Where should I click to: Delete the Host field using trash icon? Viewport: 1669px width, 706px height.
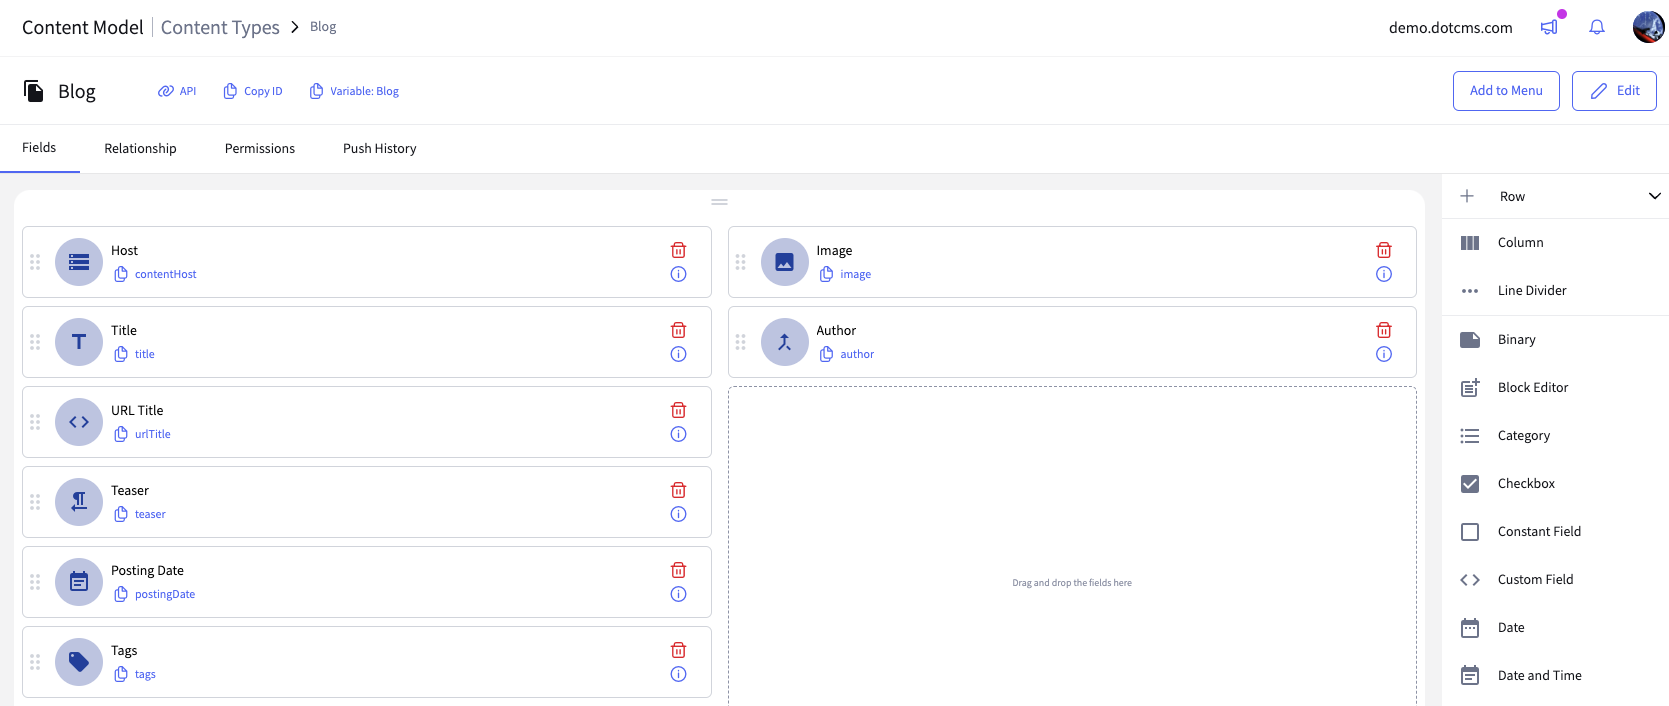(678, 250)
